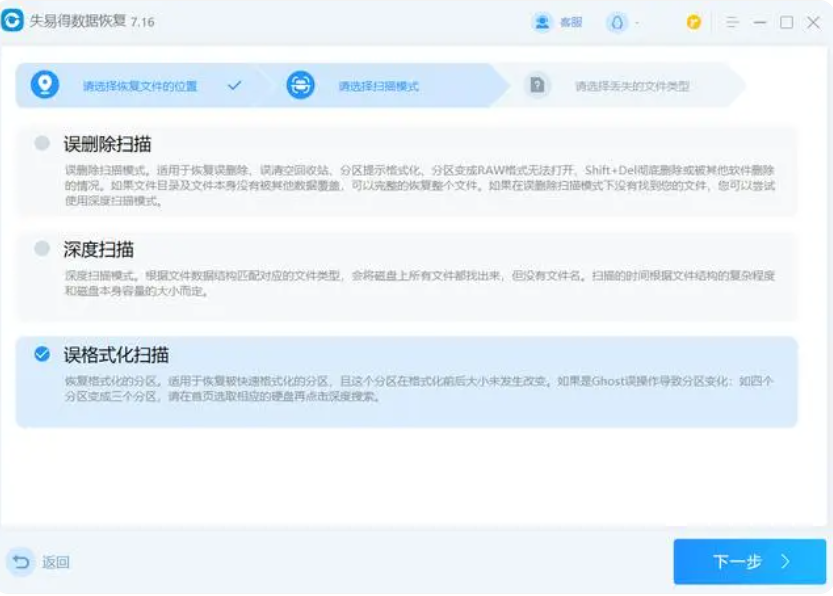833x596 pixels.
Task: Click the 下一步 next button
Action: (749, 562)
